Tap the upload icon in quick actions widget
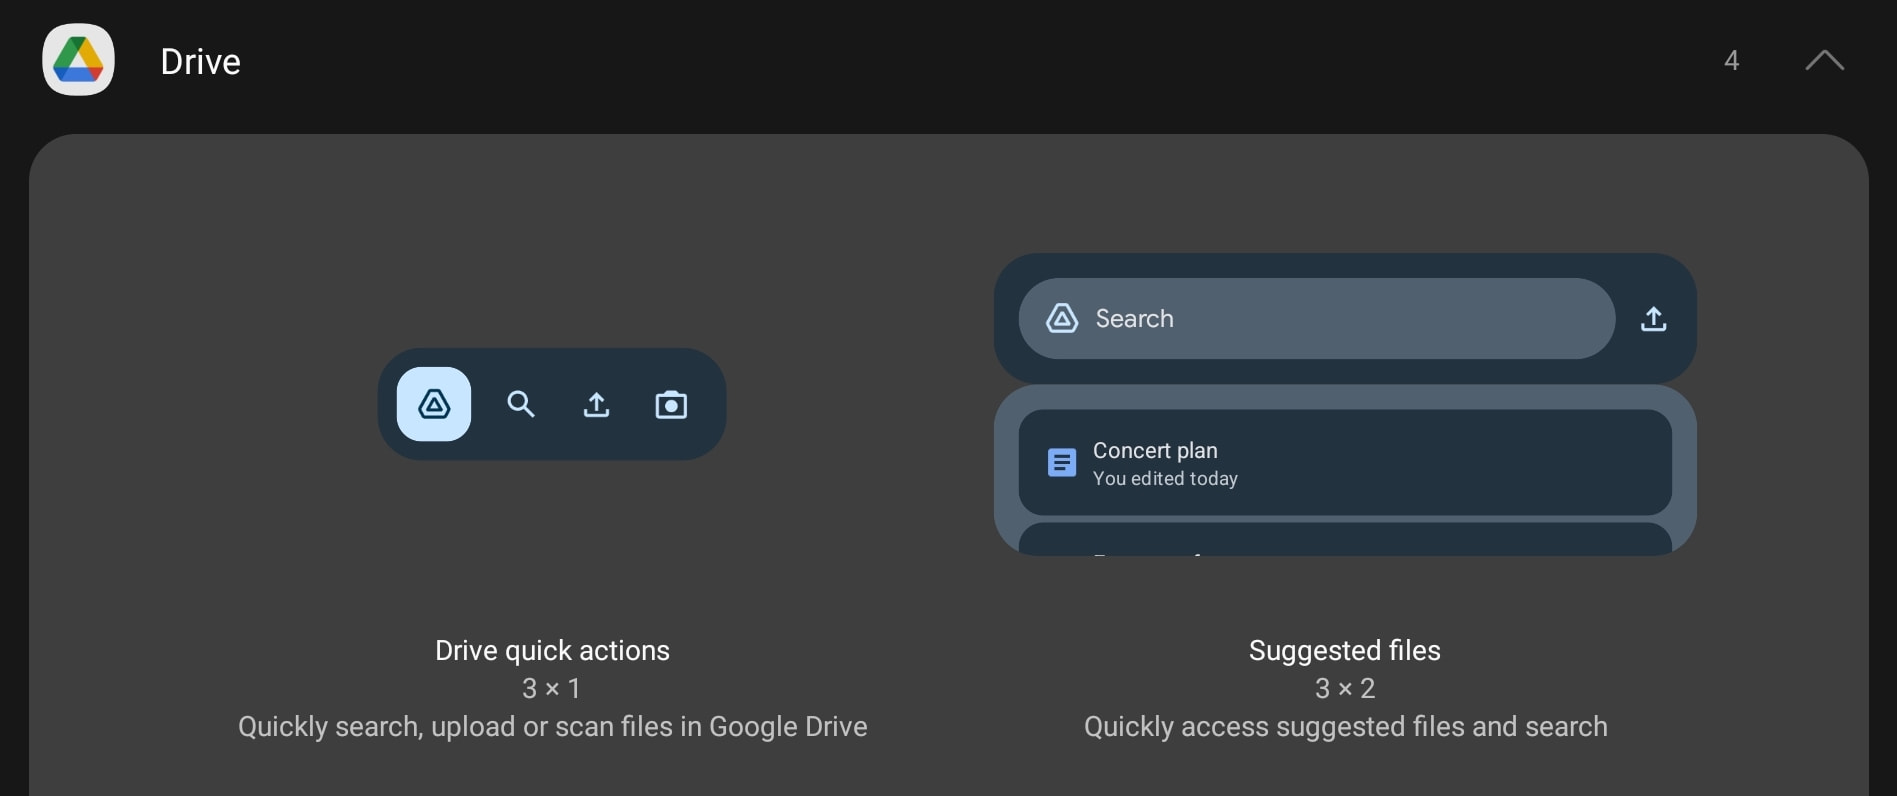1897x796 pixels. pyautogui.click(x=596, y=404)
